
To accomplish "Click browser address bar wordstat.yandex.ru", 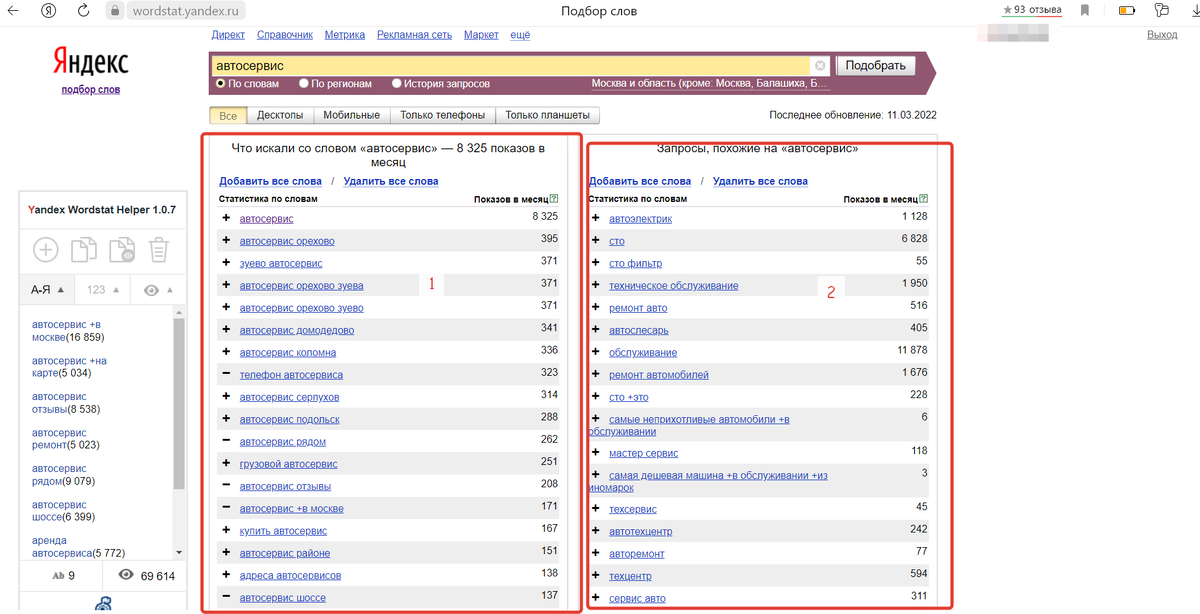I will pos(187,11).
